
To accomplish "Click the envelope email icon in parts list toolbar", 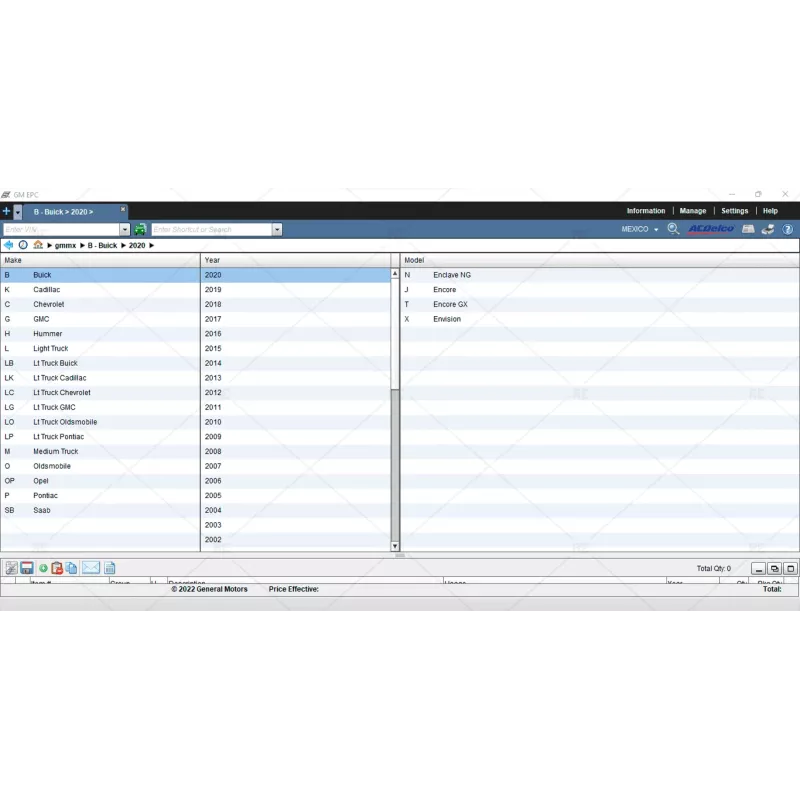I will point(91,568).
